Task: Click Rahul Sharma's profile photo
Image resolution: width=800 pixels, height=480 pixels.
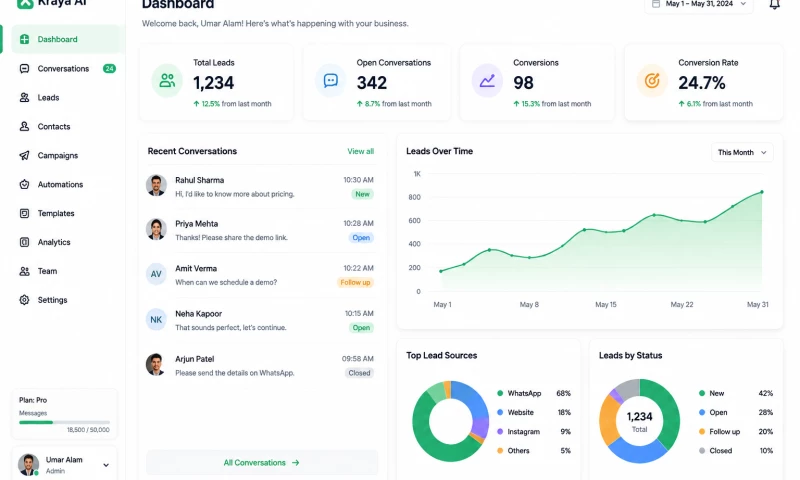Action: pyautogui.click(x=156, y=186)
